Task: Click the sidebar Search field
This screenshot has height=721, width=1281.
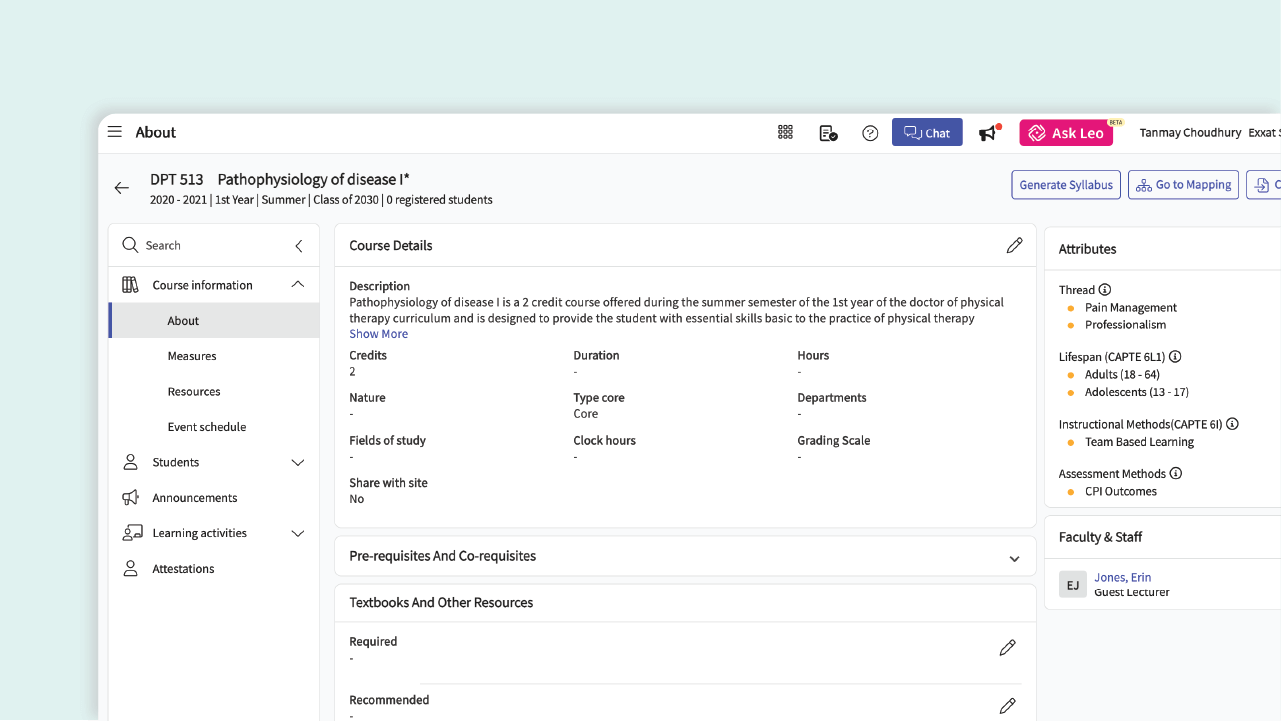Action: point(205,245)
